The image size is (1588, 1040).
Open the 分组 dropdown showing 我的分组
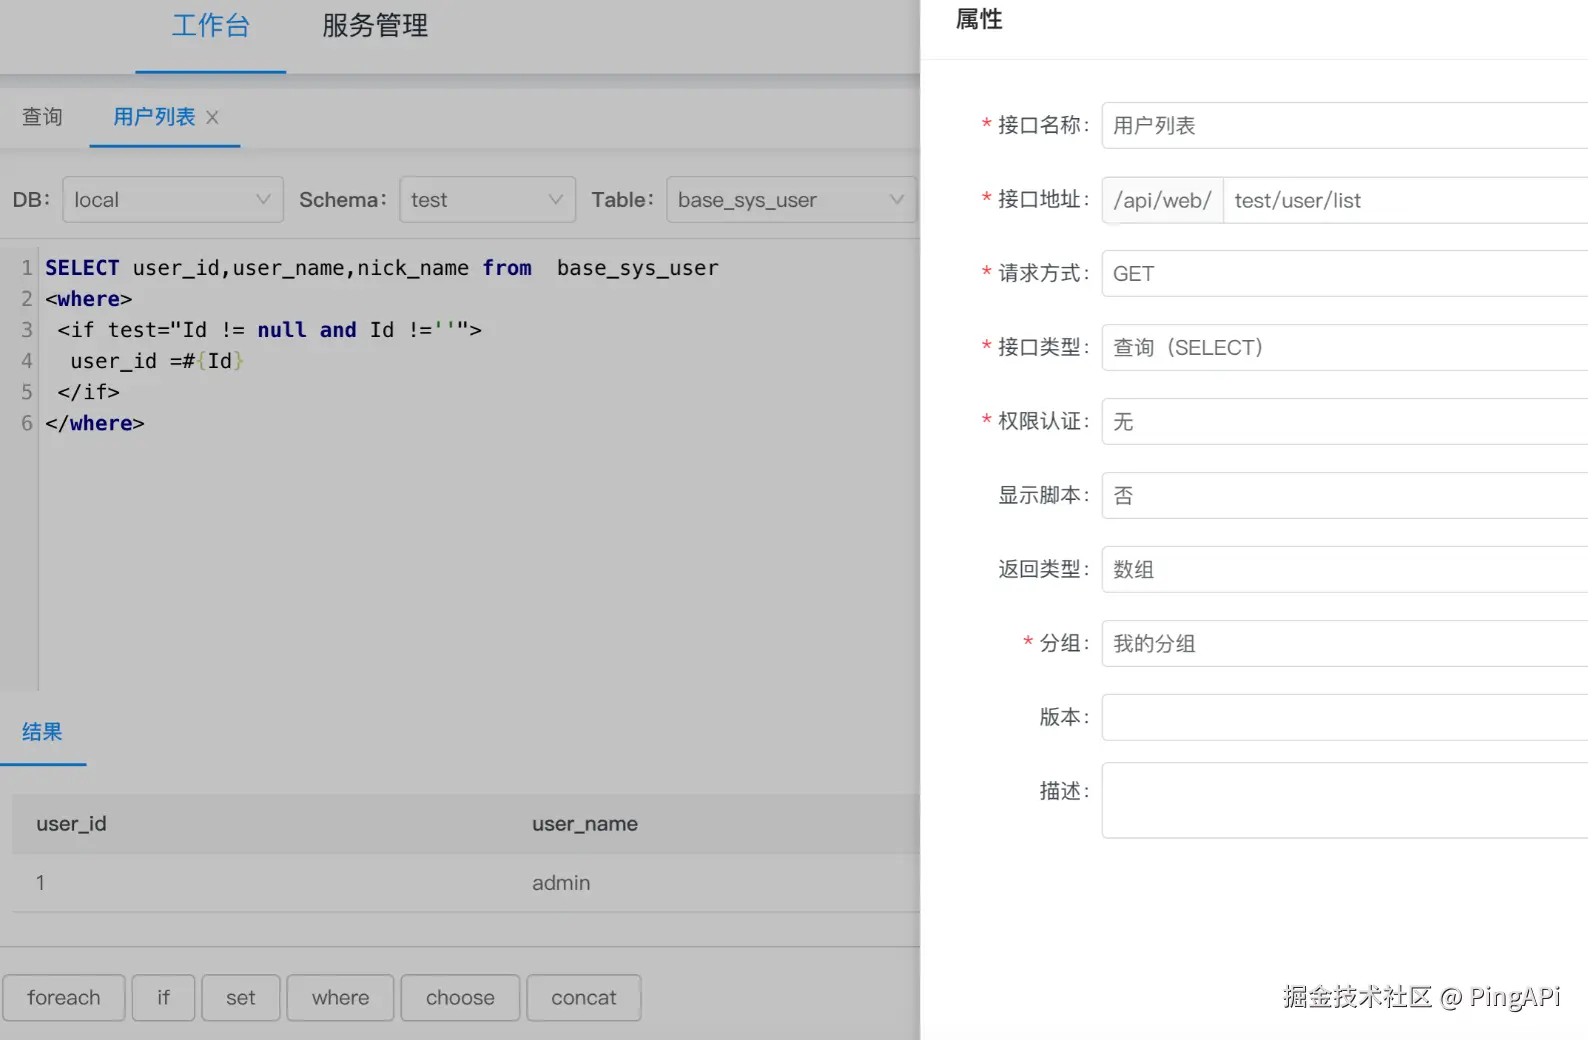(x=1344, y=644)
